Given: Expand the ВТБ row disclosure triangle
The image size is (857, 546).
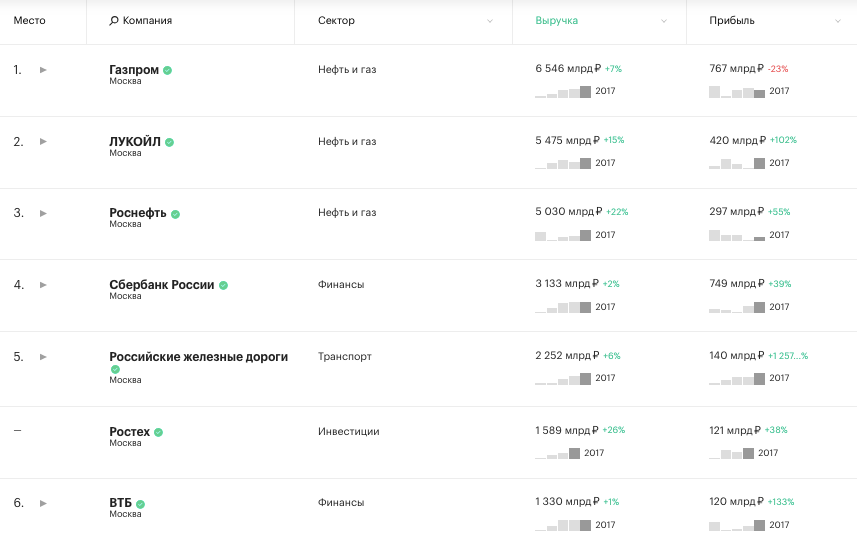Looking at the screenshot, I should (43, 503).
